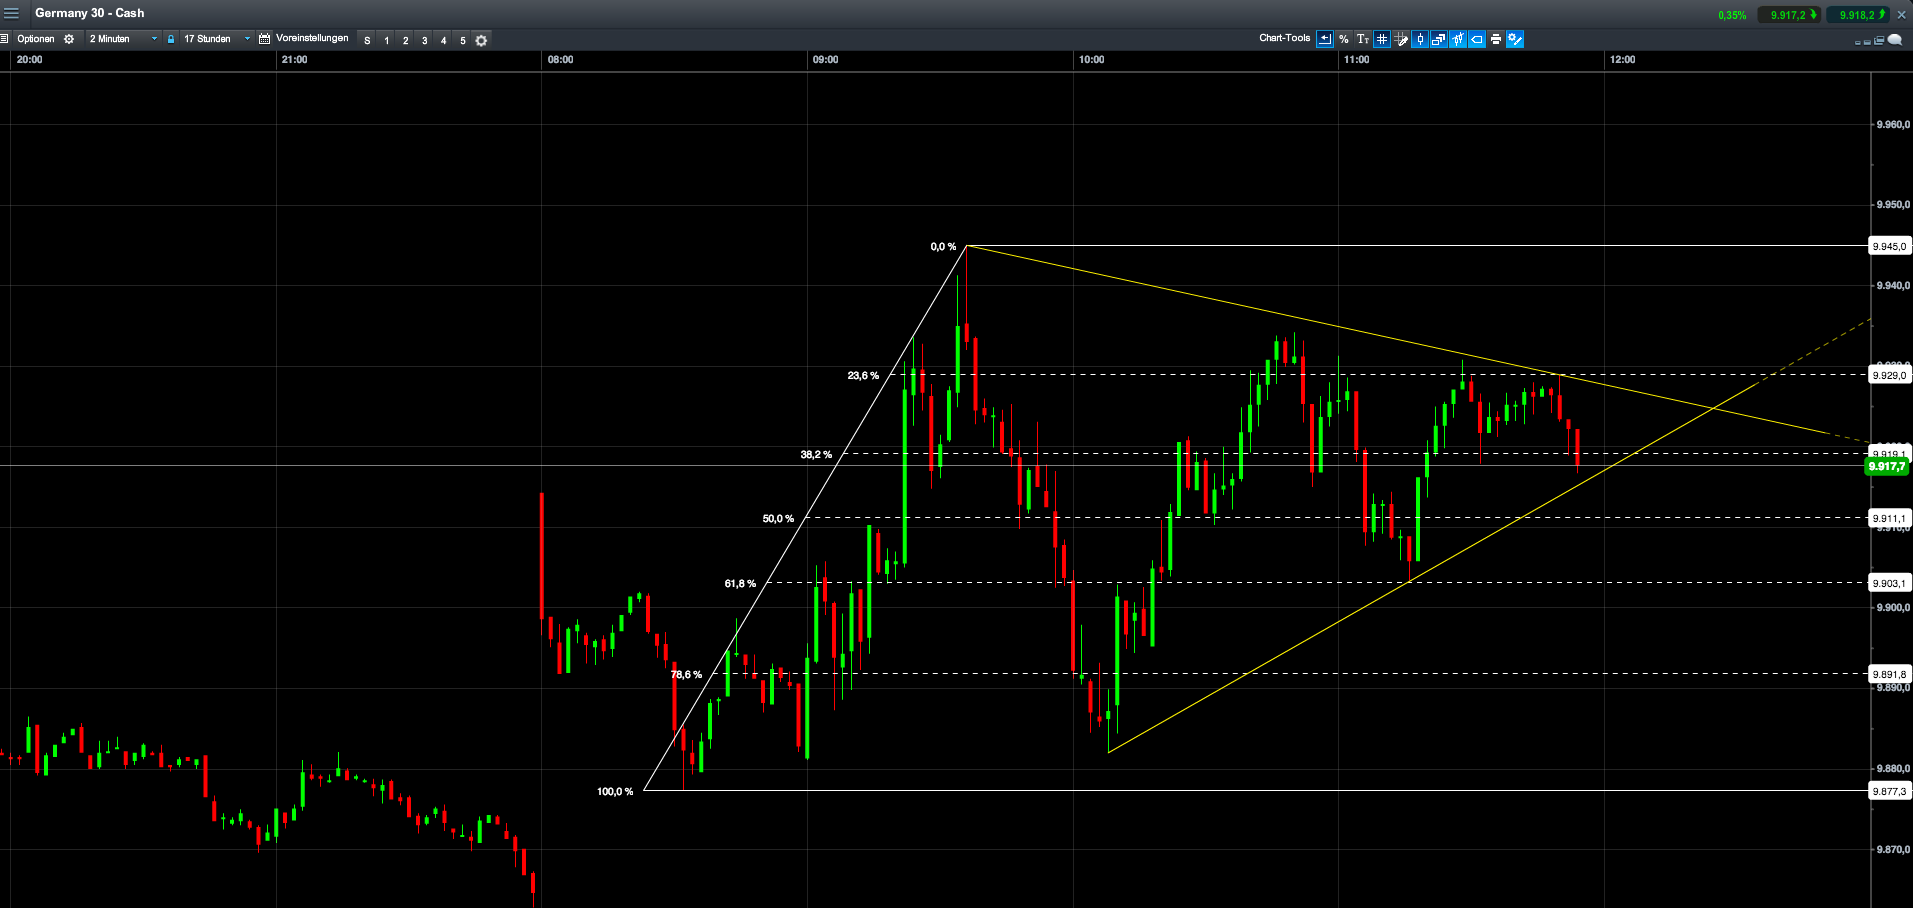The width and height of the screenshot is (1913, 908).
Task: Open the calendar icon next to 17 Stunden
Action: 263,39
